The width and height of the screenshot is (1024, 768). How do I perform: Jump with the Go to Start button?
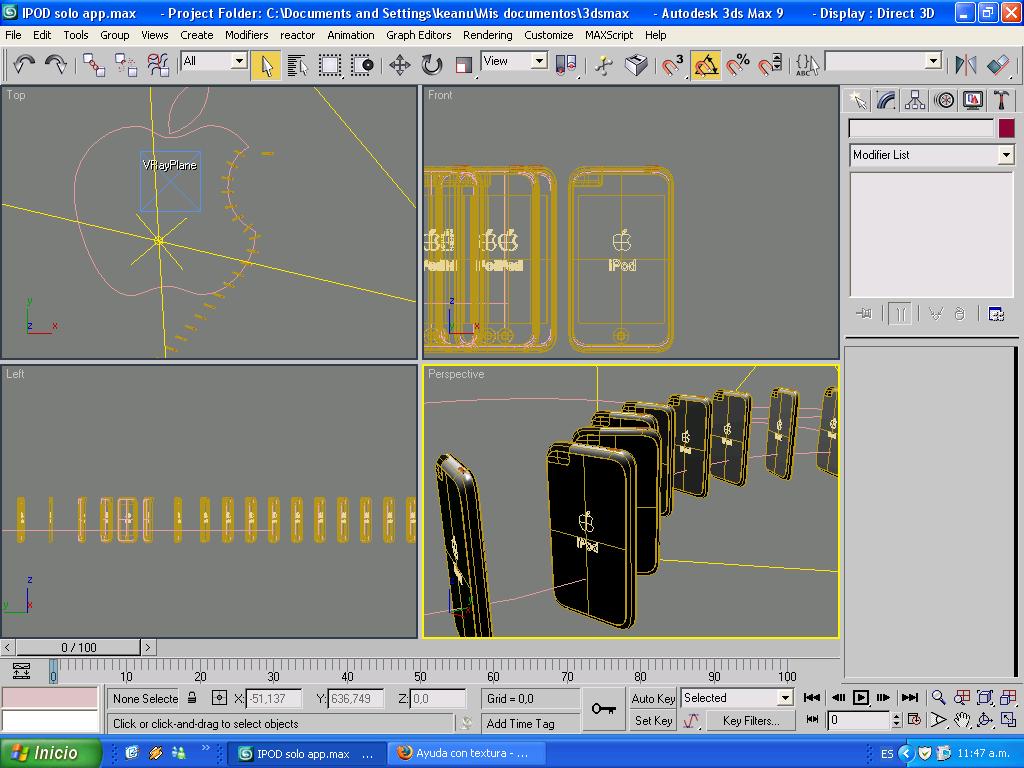pos(812,697)
